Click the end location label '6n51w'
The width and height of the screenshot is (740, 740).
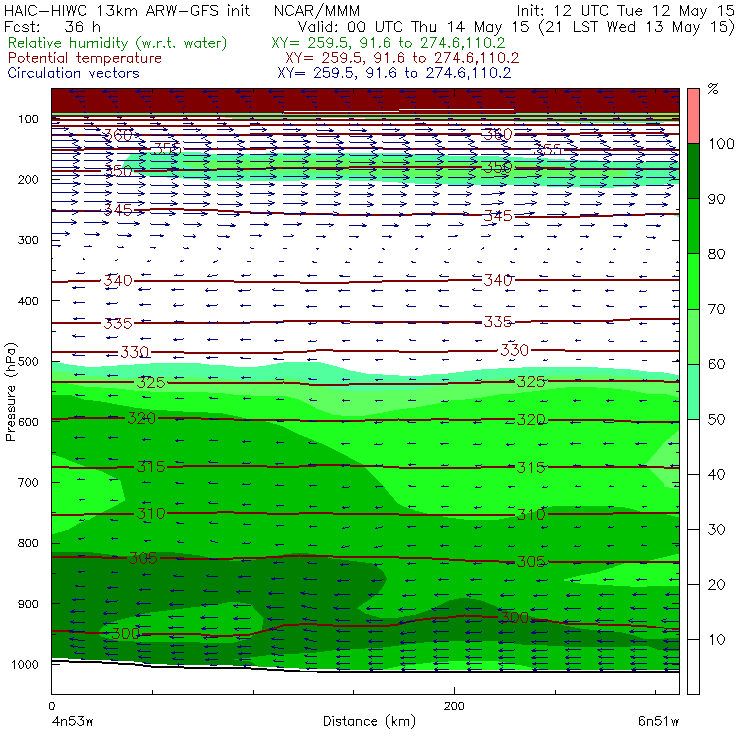(658, 721)
